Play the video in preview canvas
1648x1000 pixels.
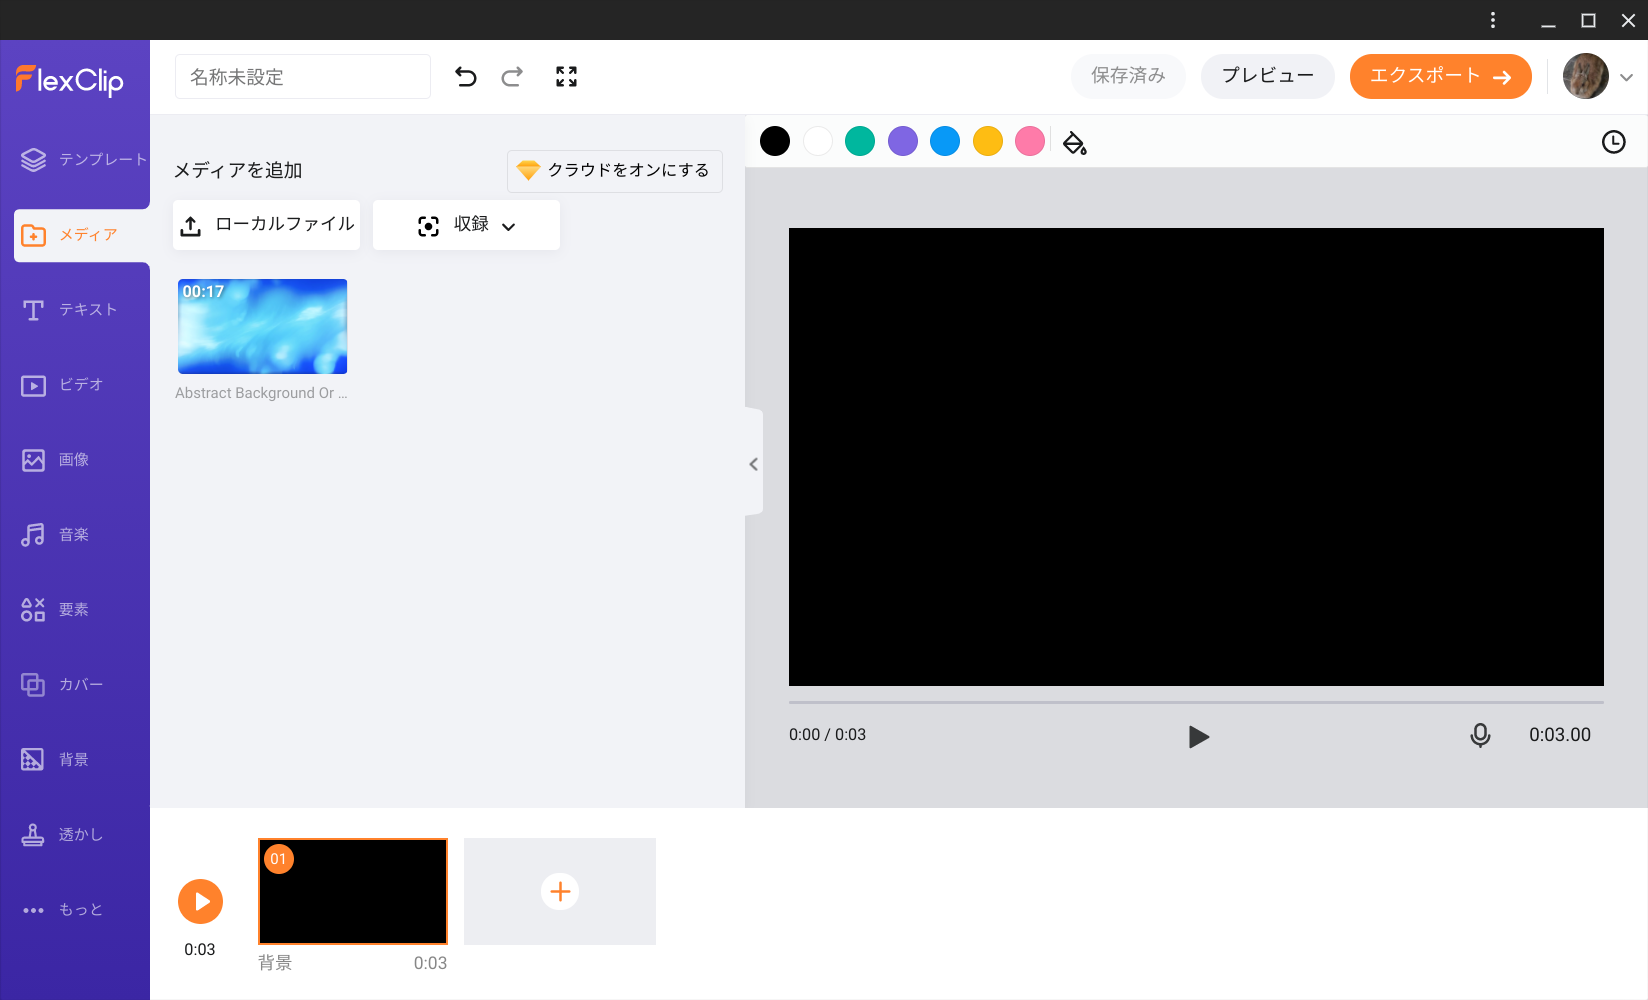point(1198,737)
